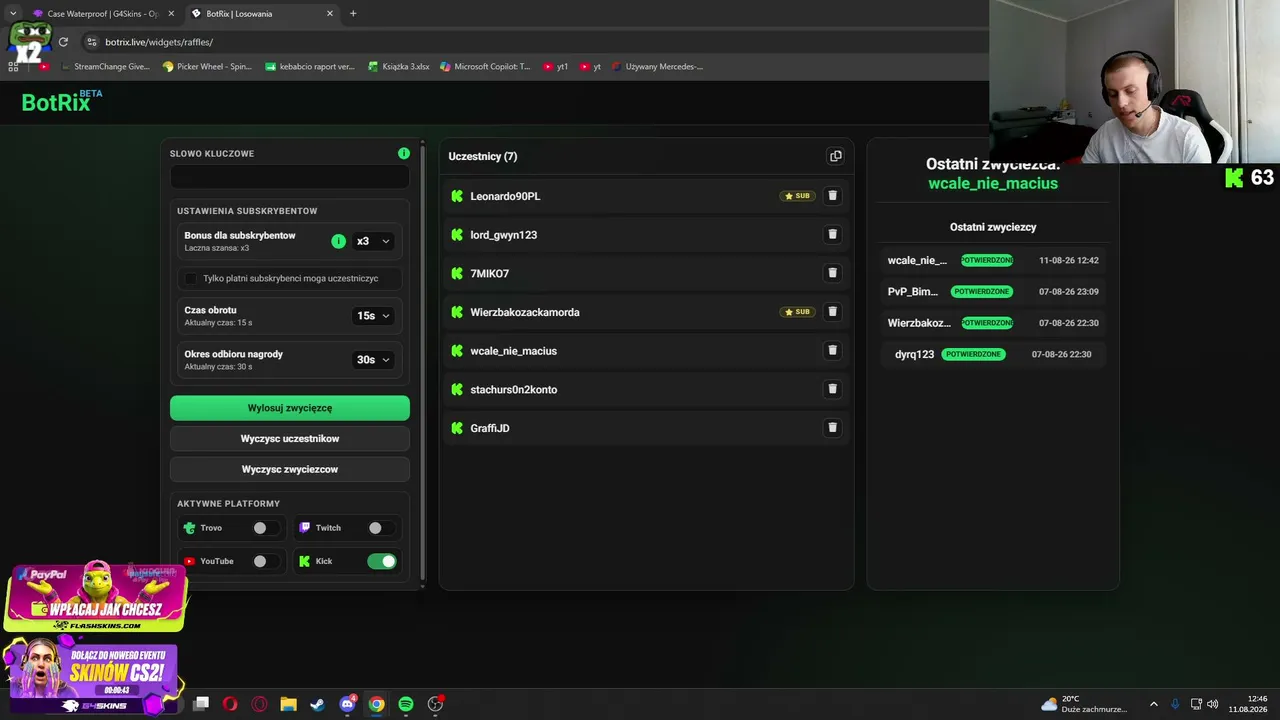
Task: Enable the Trovo platform toggle
Action: click(265, 528)
